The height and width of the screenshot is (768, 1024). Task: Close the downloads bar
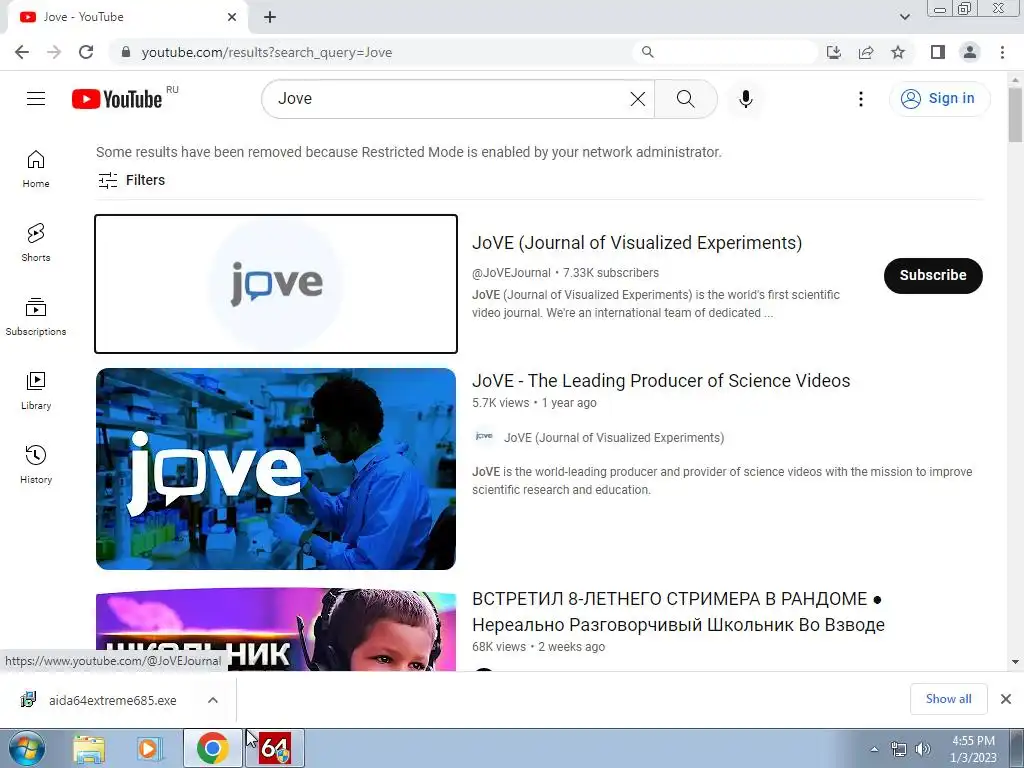pyautogui.click(x=1006, y=699)
